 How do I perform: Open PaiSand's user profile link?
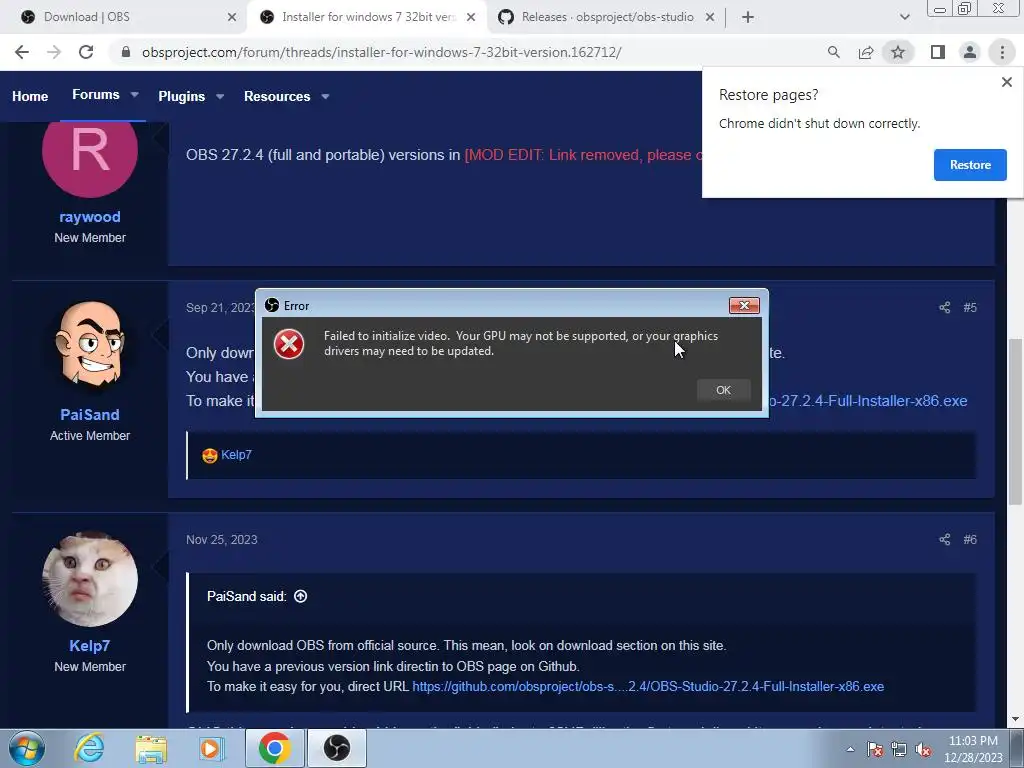[x=90, y=415]
